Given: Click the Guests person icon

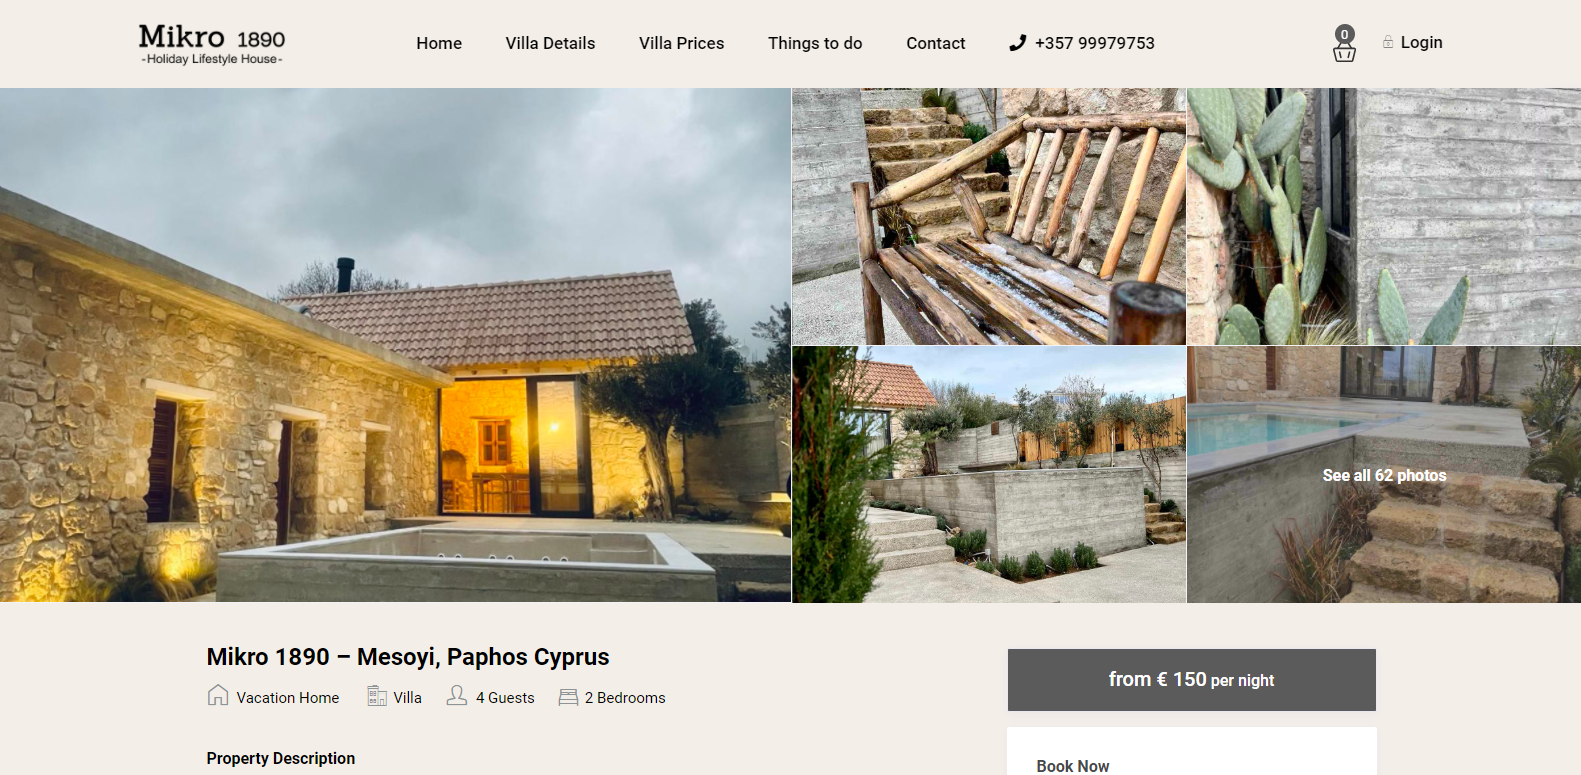Looking at the screenshot, I should tap(457, 695).
